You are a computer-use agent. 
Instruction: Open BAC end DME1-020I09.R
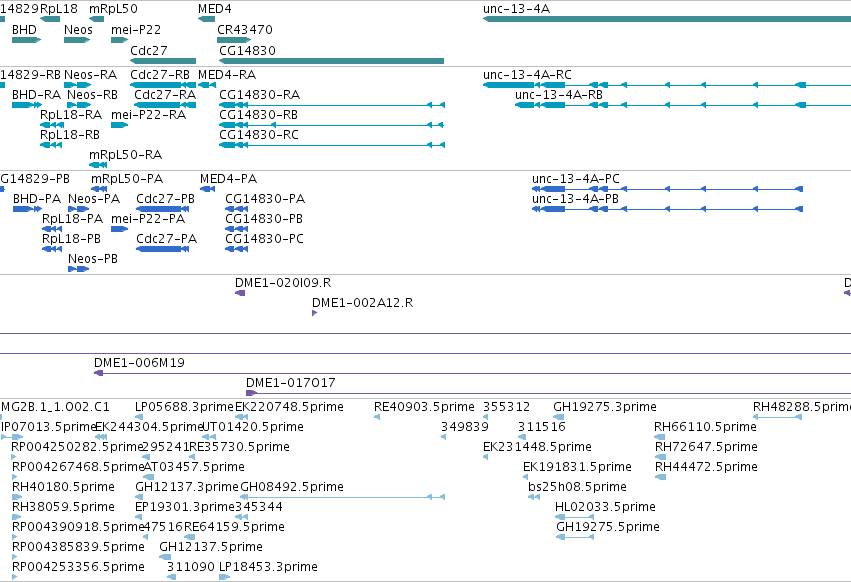tap(240, 293)
